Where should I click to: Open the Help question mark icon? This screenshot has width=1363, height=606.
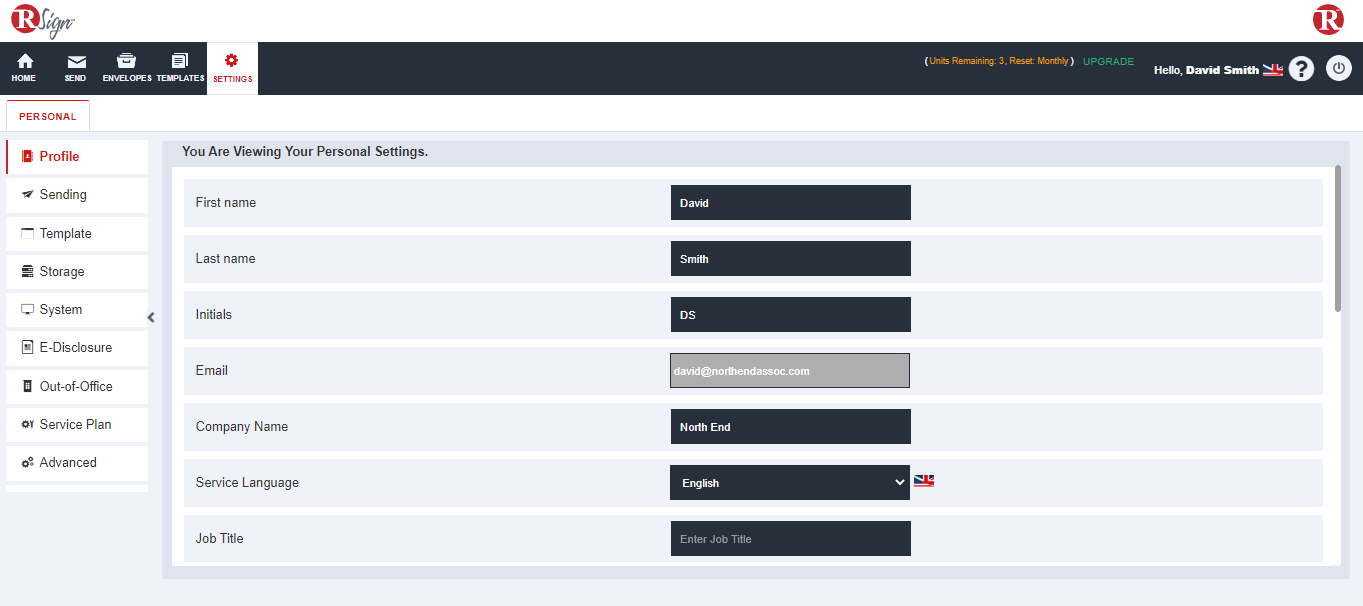click(x=1301, y=69)
